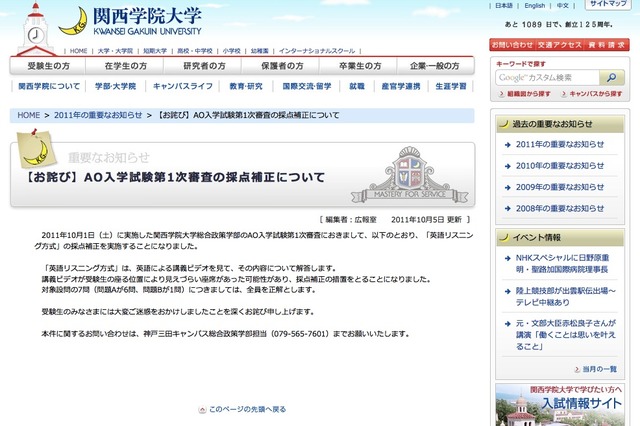Viewport: 640px width, 426px height.
Task: Open インターナショナルスクール top link
Action: [x=317, y=51]
